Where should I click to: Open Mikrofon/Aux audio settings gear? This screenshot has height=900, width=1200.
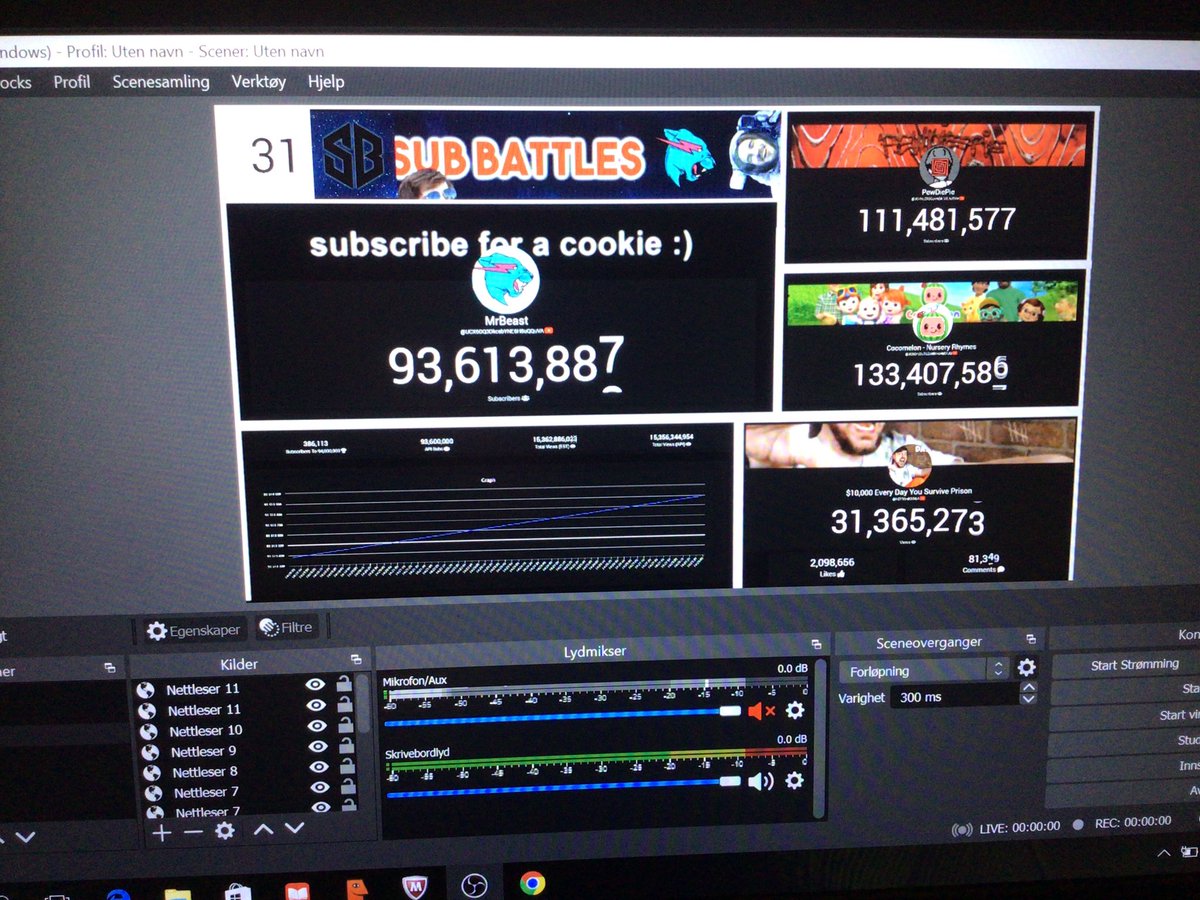point(795,710)
